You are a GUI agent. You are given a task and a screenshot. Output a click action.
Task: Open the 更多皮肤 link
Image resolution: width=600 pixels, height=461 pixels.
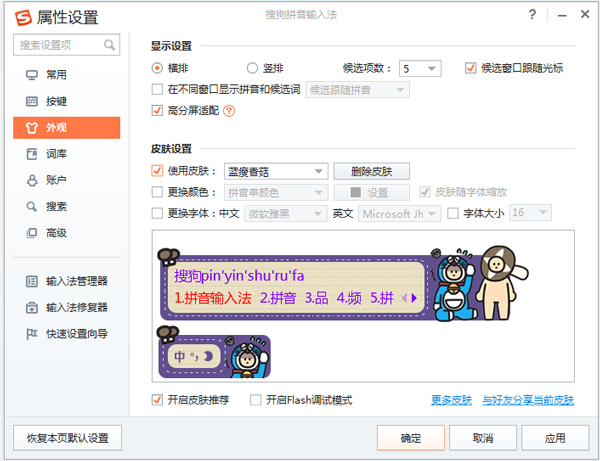452,400
